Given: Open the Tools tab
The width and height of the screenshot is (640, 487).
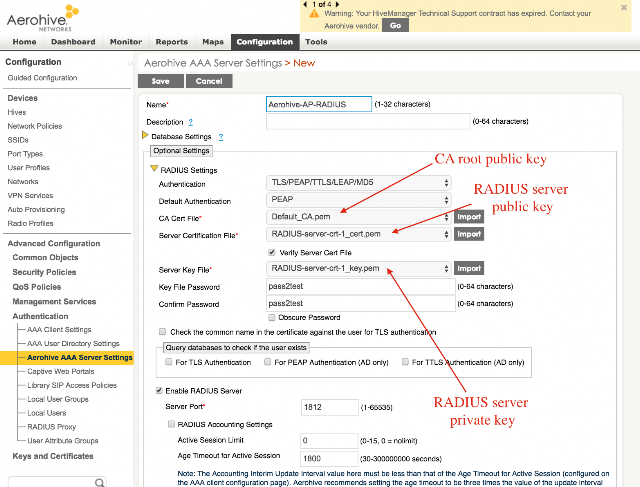Looking at the screenshot, I should 316,42.
